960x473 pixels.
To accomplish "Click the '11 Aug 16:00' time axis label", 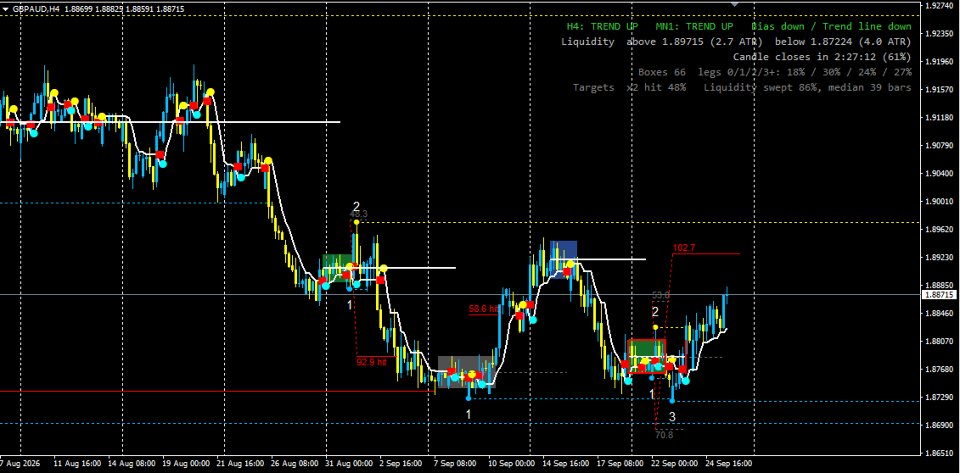I will click(x=77, y=463).
